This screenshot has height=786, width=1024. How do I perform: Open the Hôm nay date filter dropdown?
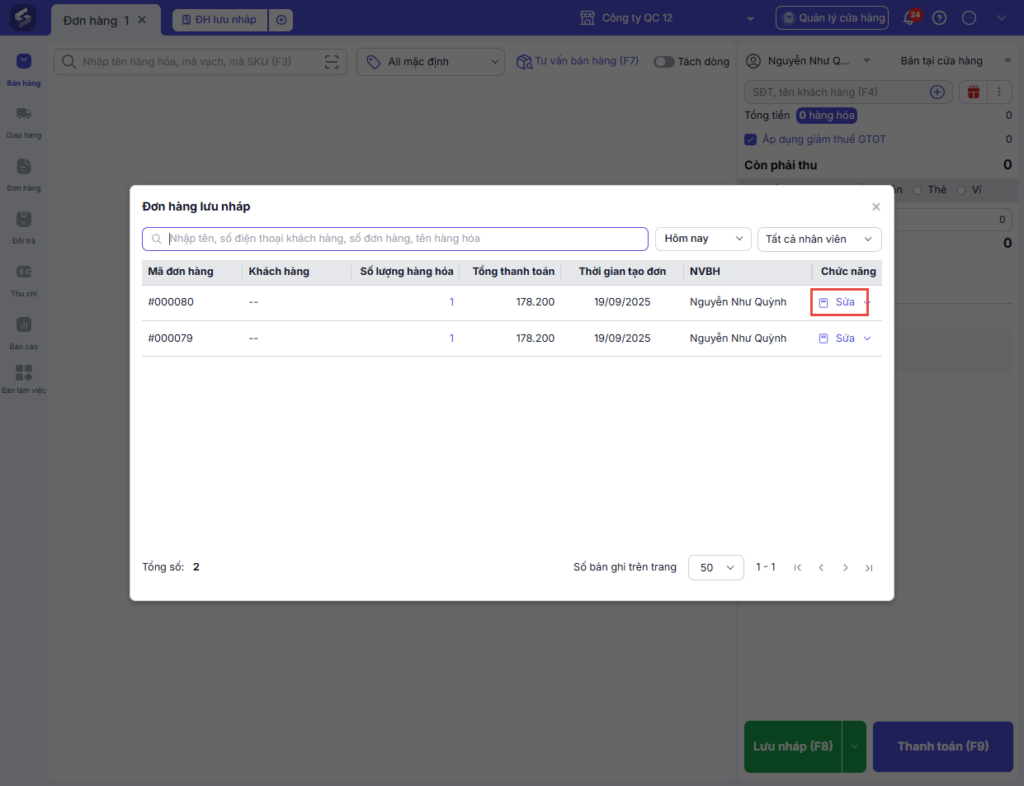pos(703,239)
